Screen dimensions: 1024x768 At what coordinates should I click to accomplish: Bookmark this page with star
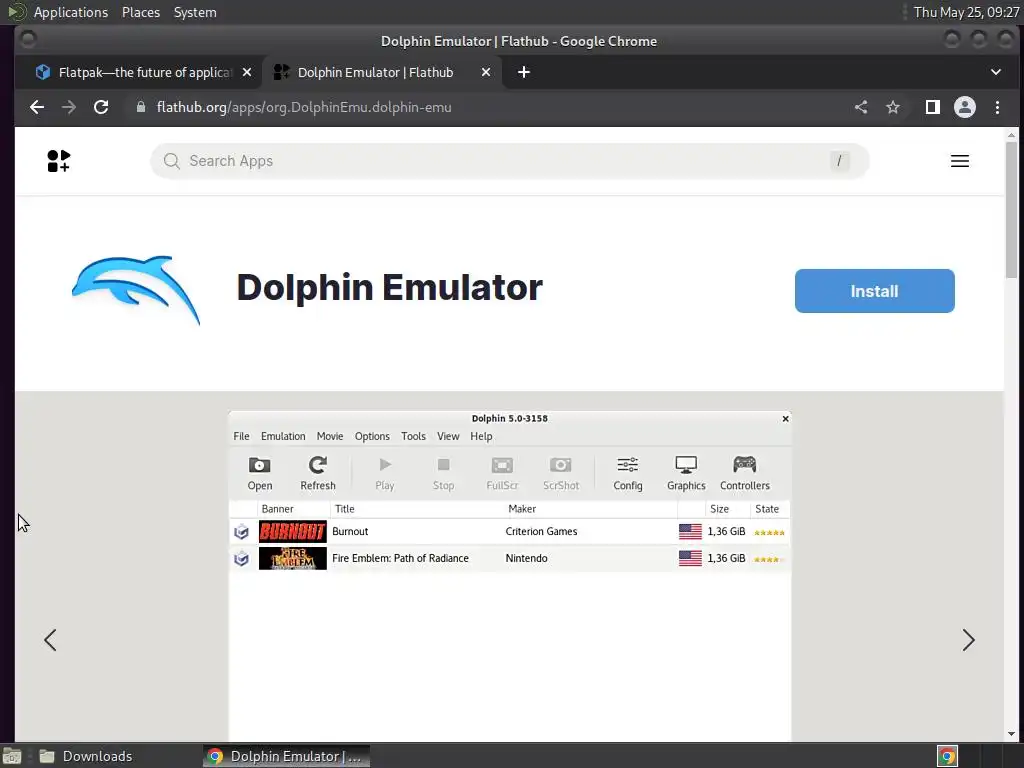[x=893, y=107]
